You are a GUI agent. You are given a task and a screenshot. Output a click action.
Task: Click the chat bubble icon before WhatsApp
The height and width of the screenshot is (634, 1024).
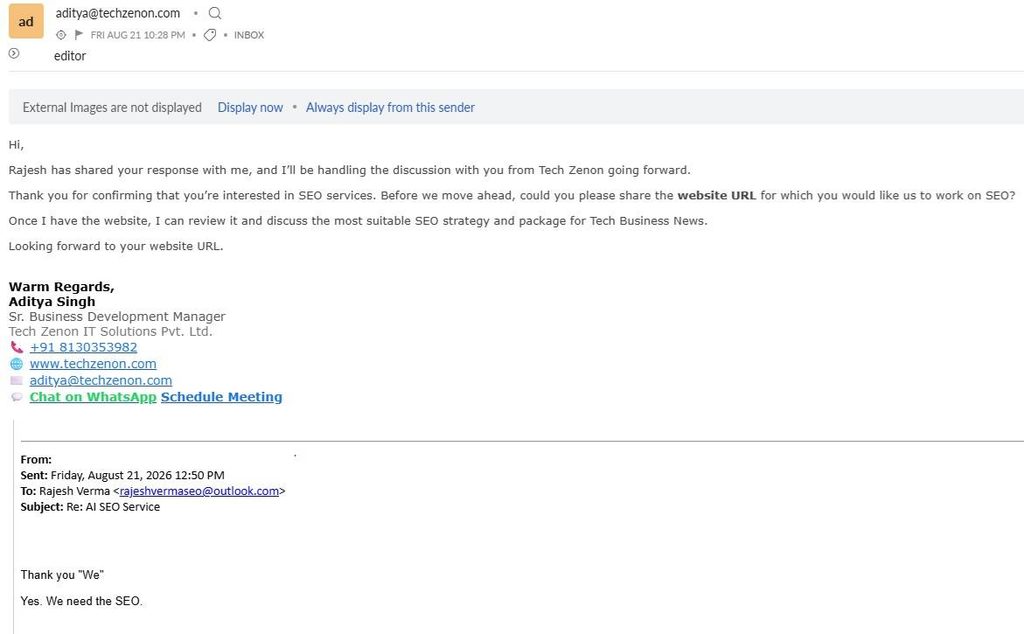pyautogui.click(x=16, y=397)
